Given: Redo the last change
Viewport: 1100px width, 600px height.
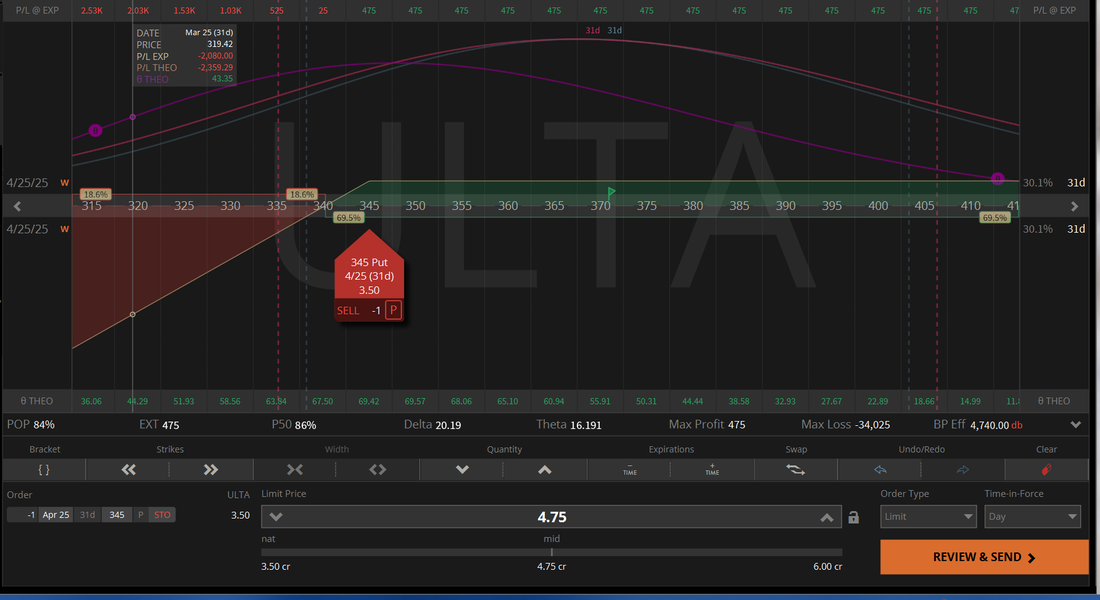Looking at the screenshot, I should [x=962, y=469].
